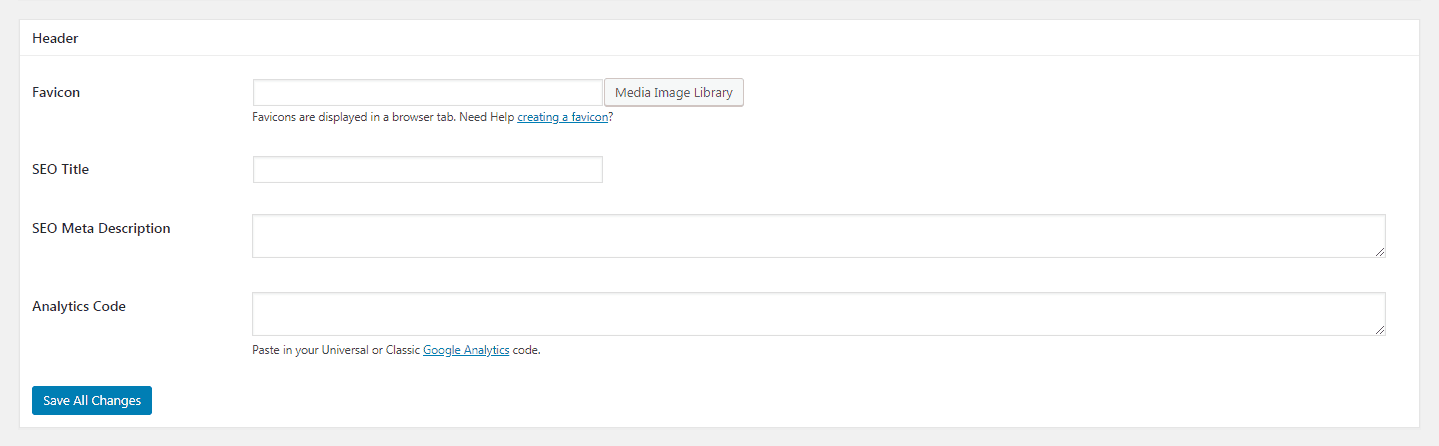Select the Analytics Code label
1439x446 pixels.
tap(79, 306)
